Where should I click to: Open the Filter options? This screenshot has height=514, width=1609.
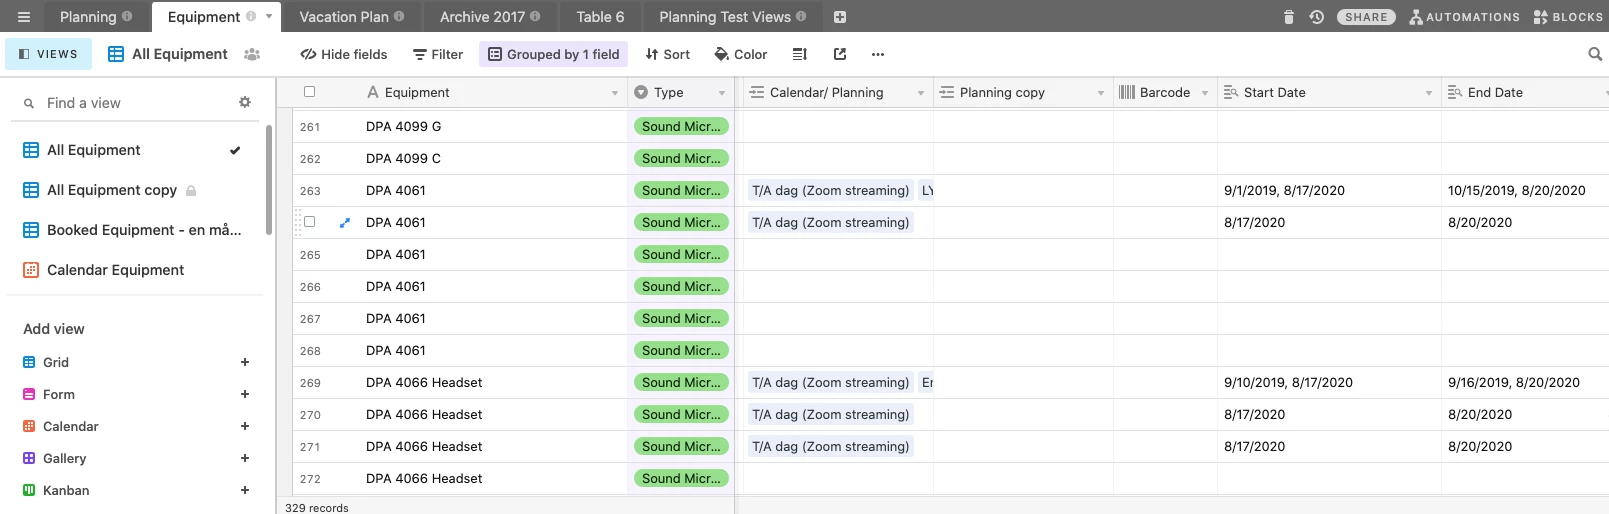click(438, 54)
